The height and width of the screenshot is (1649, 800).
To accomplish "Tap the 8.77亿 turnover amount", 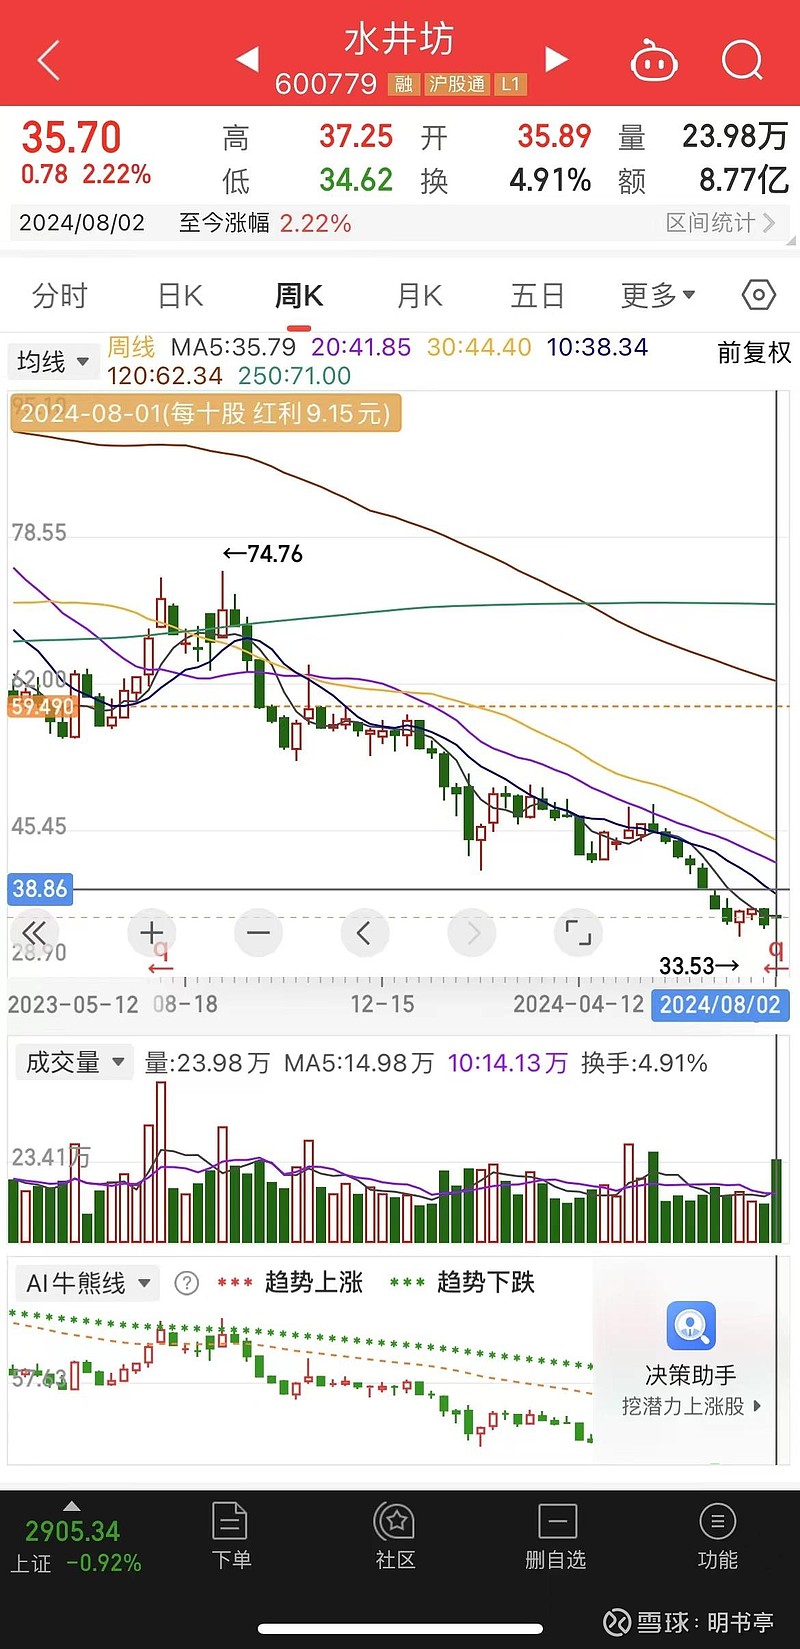I will [744, 180].
